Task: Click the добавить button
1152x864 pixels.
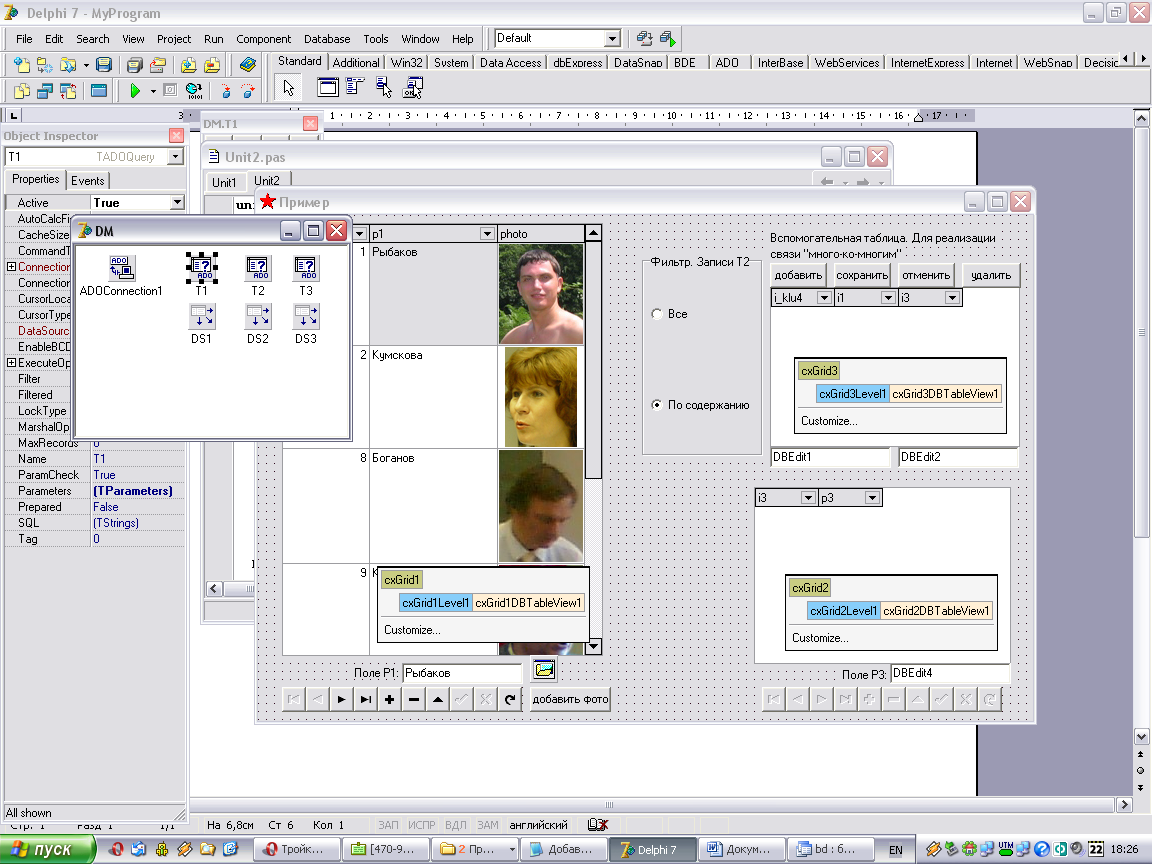Action: tap(798, 276)
